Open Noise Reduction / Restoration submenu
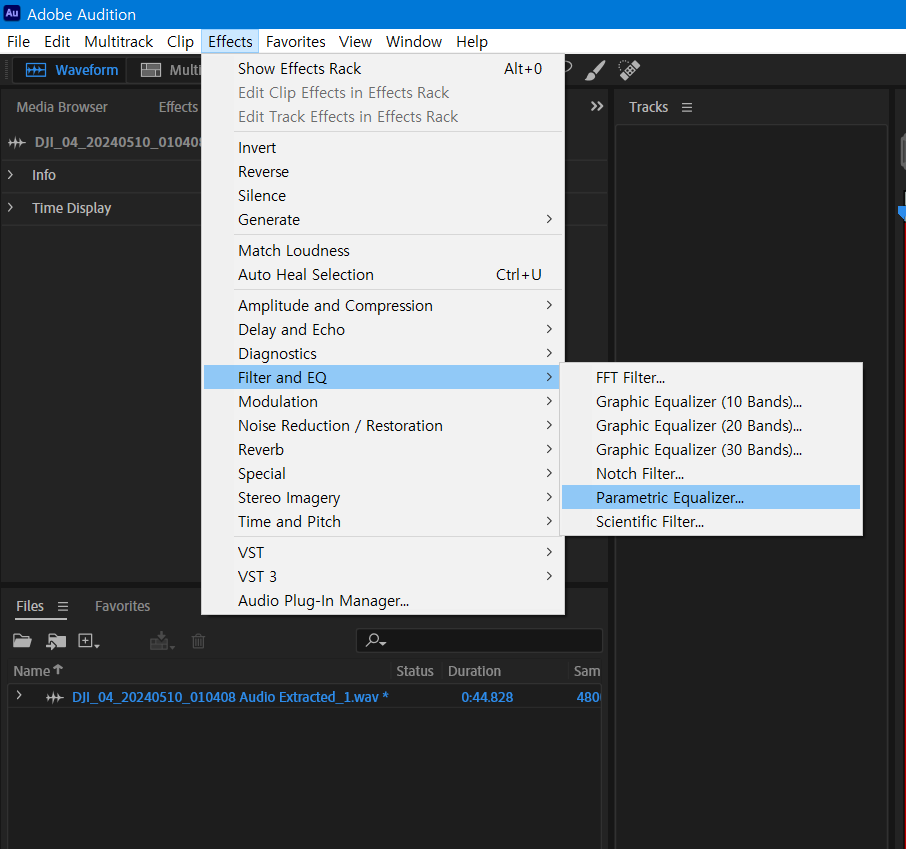The width and height of the screenshot is (906, 849). point(383,425)
